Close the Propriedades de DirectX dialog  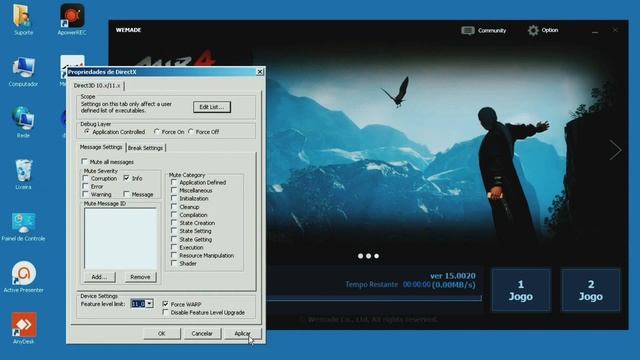pyautogui.click(x=260, y=72)
